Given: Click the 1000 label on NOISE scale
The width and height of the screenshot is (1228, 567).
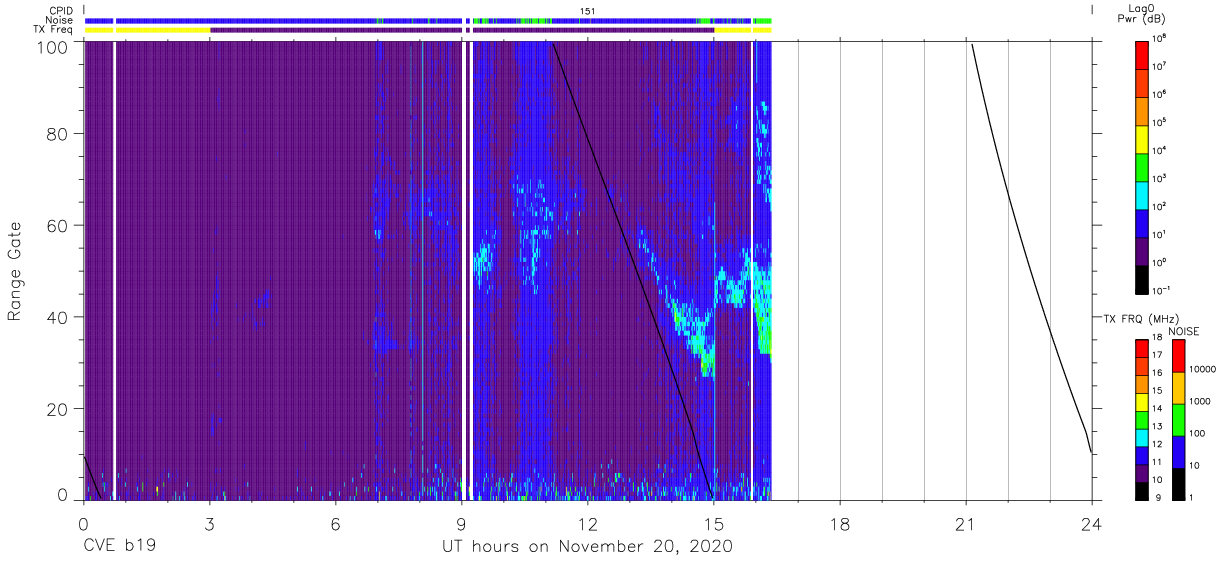Looking at the screenshot, I should (1201, 402).
